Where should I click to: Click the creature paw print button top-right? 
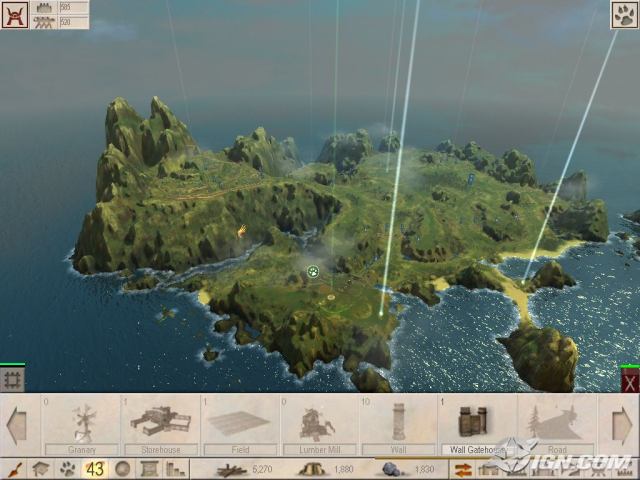coord(624,15)
